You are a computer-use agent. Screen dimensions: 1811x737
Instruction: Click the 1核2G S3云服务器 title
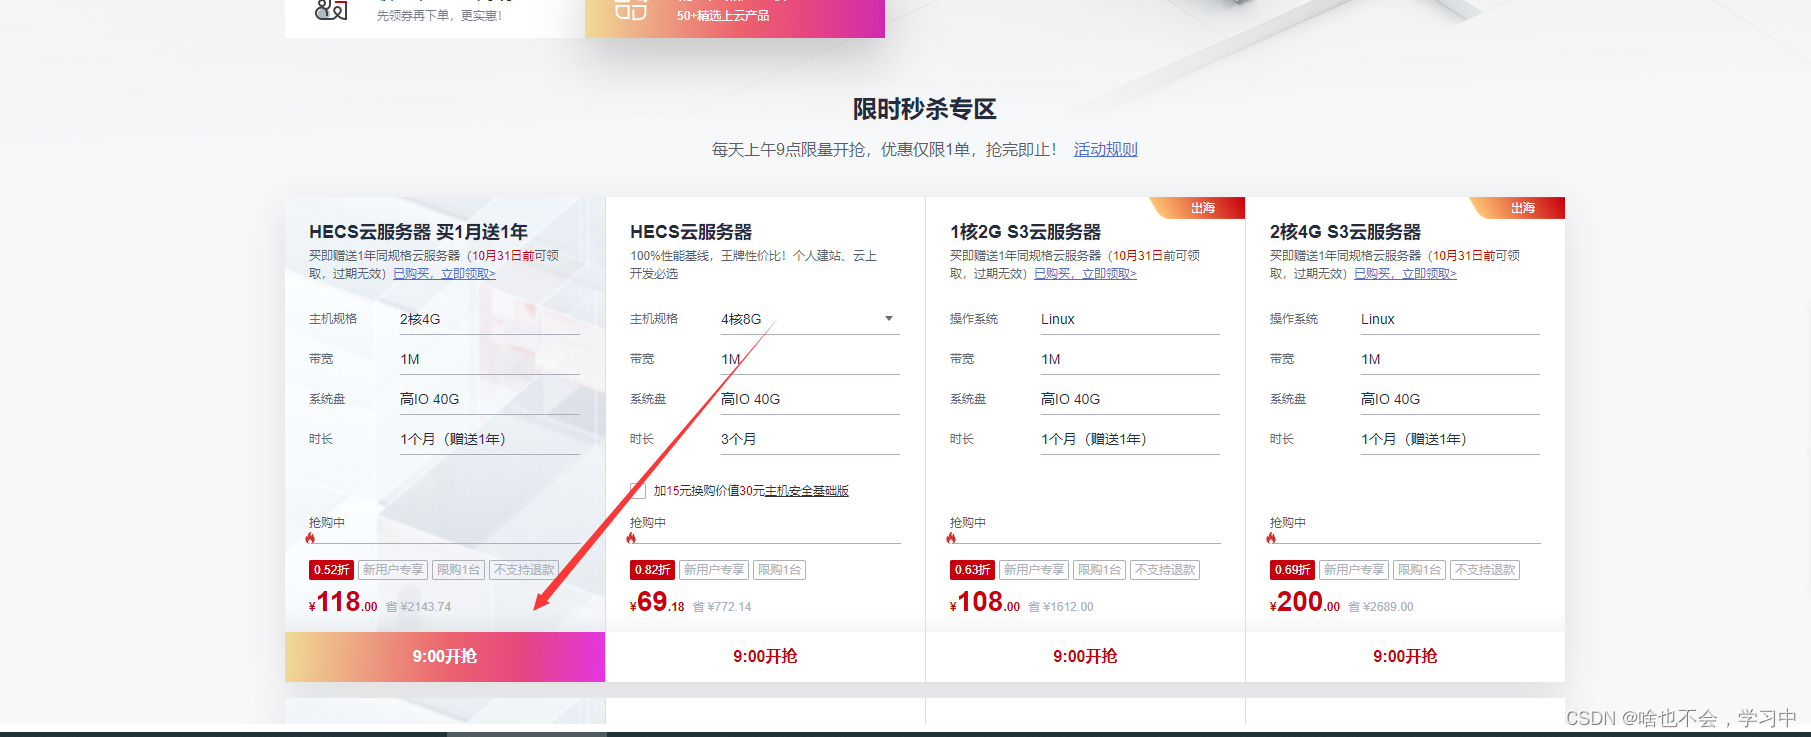[1025, 232]
